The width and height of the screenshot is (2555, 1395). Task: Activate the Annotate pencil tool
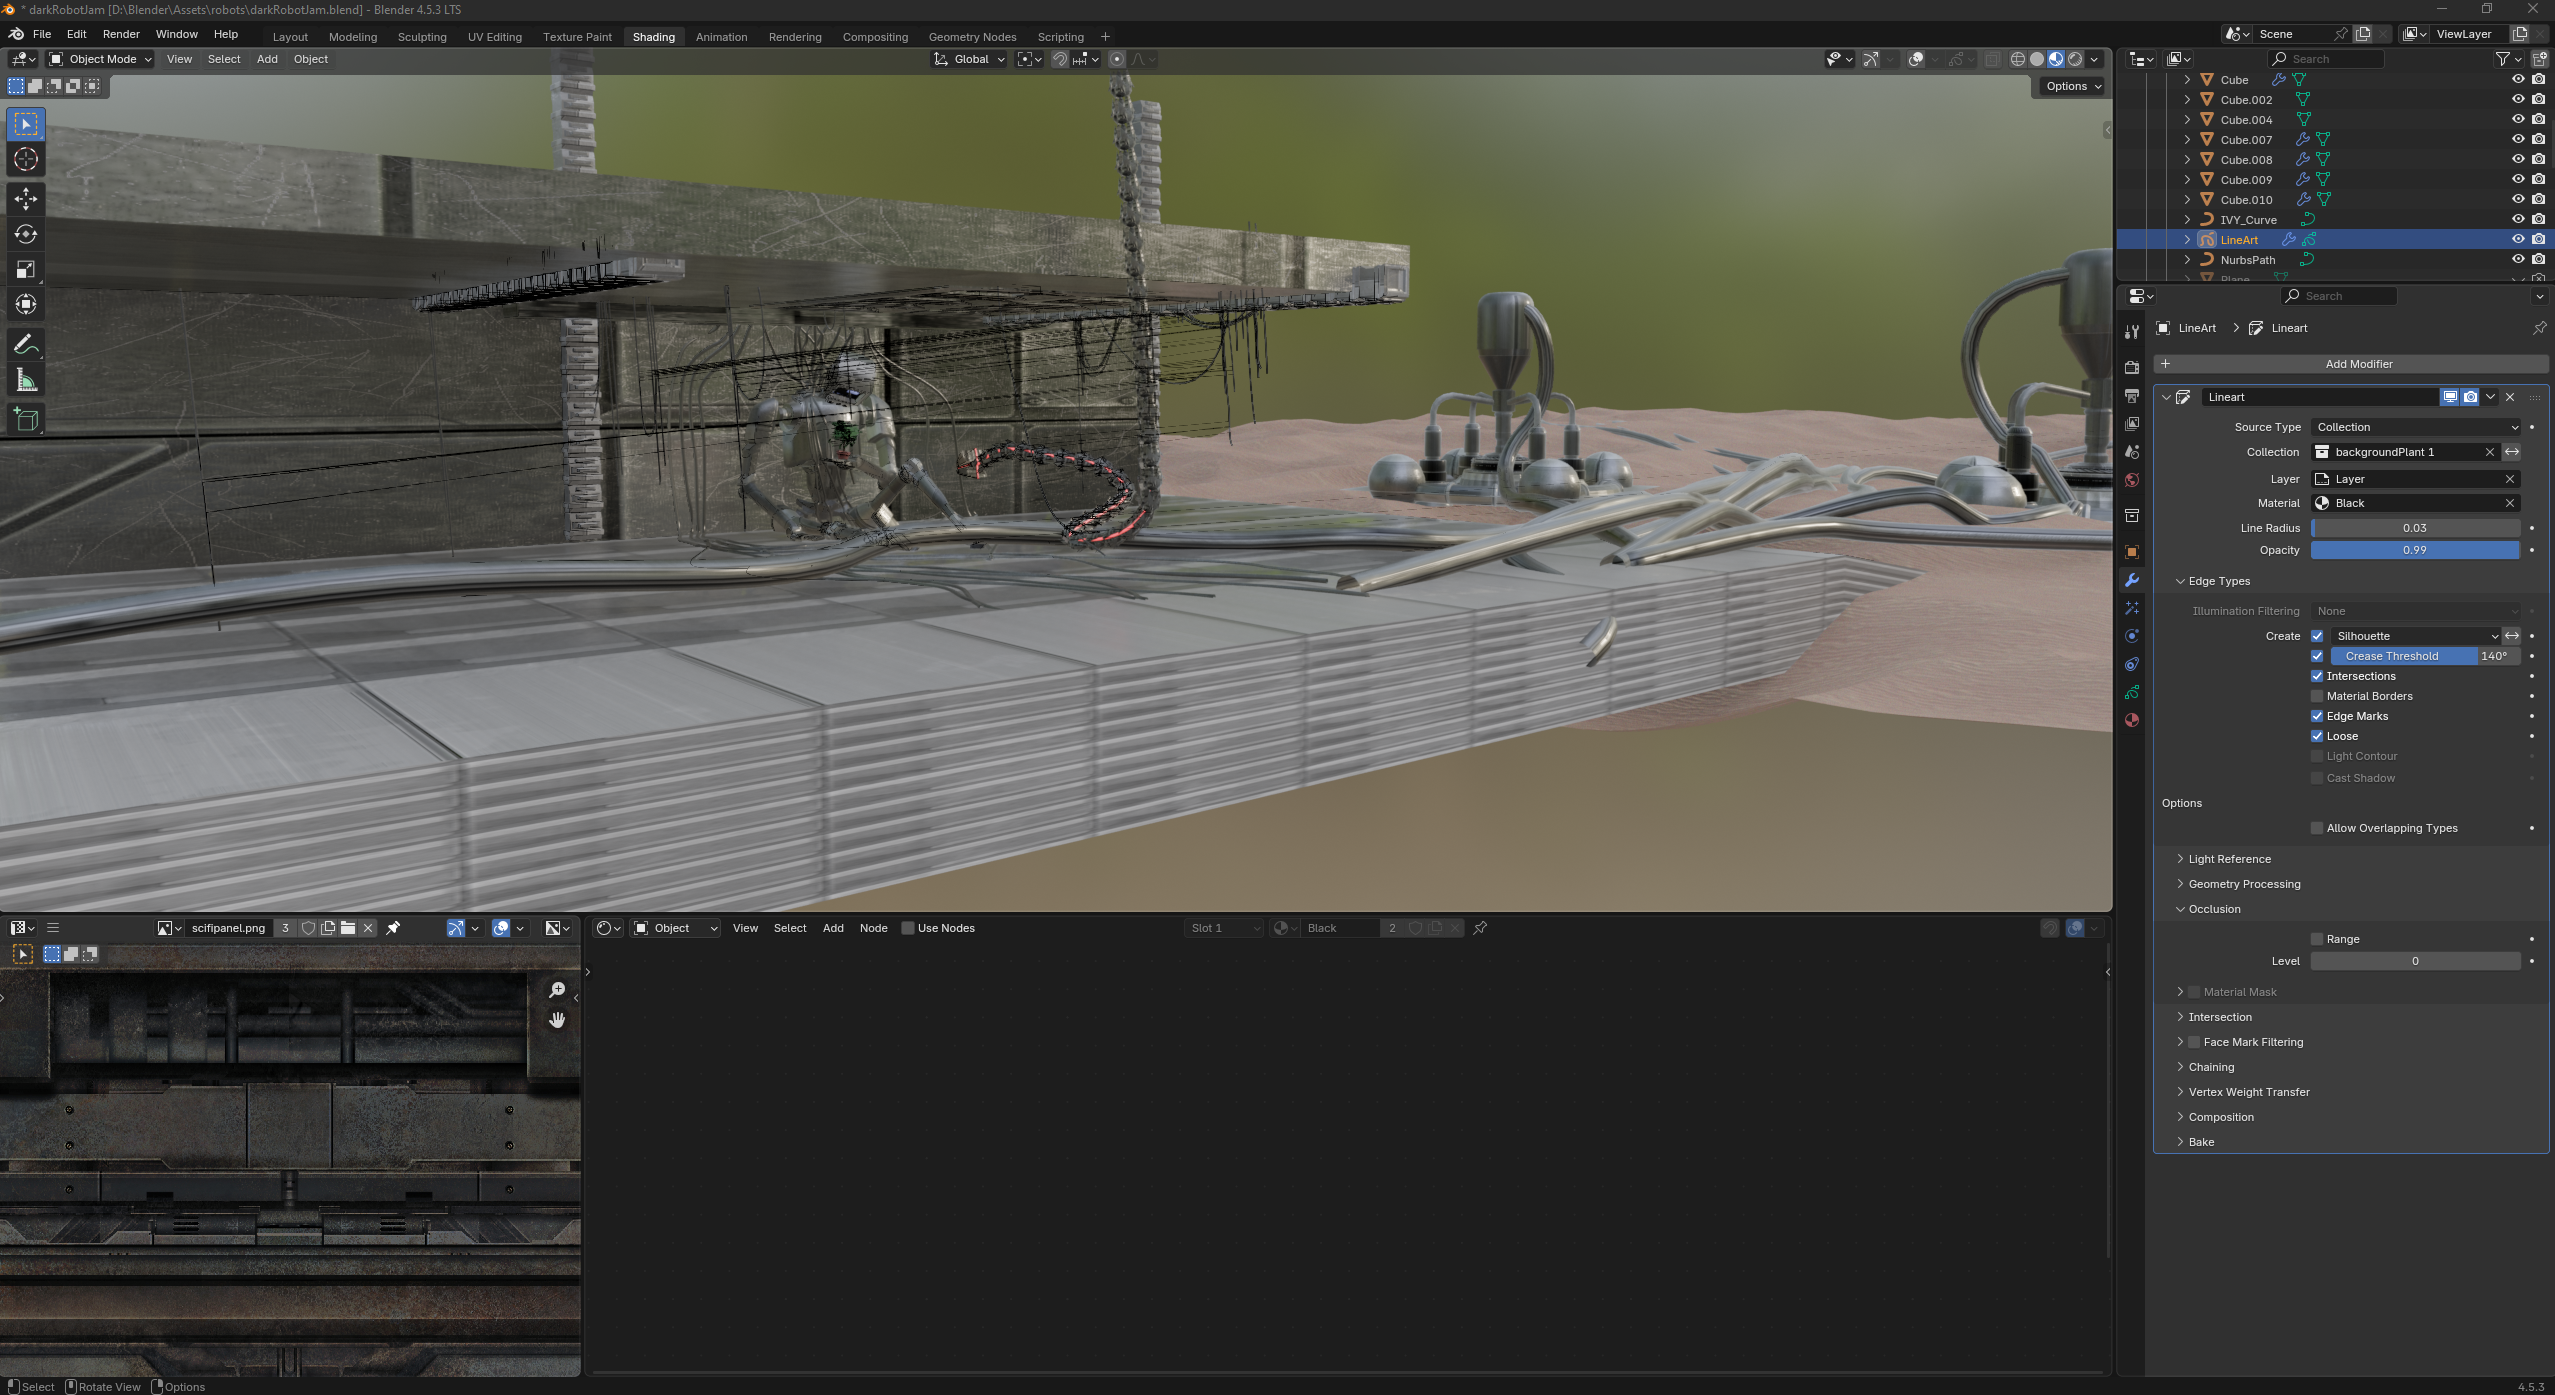pyautogui.click(x=26, y=345)
